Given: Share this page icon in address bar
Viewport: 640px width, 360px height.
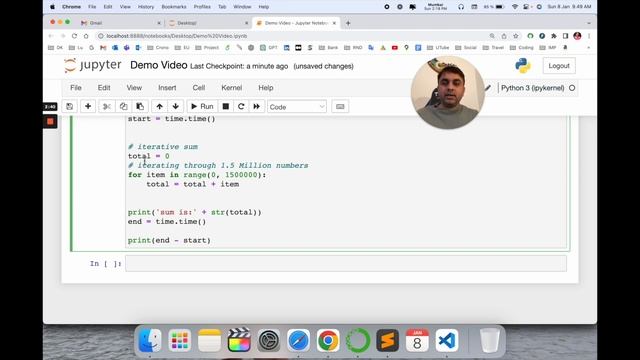Looking at the screenshot, I should 504,36.
